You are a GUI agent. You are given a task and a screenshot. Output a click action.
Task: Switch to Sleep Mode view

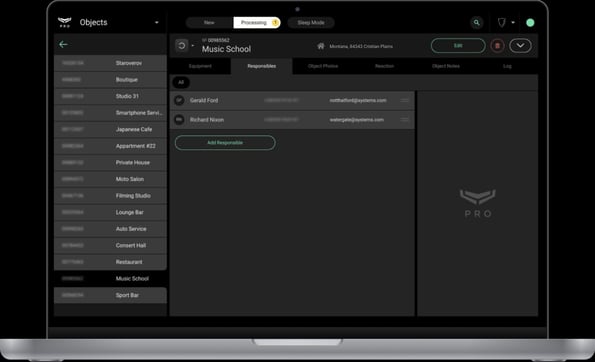[311, 23]
